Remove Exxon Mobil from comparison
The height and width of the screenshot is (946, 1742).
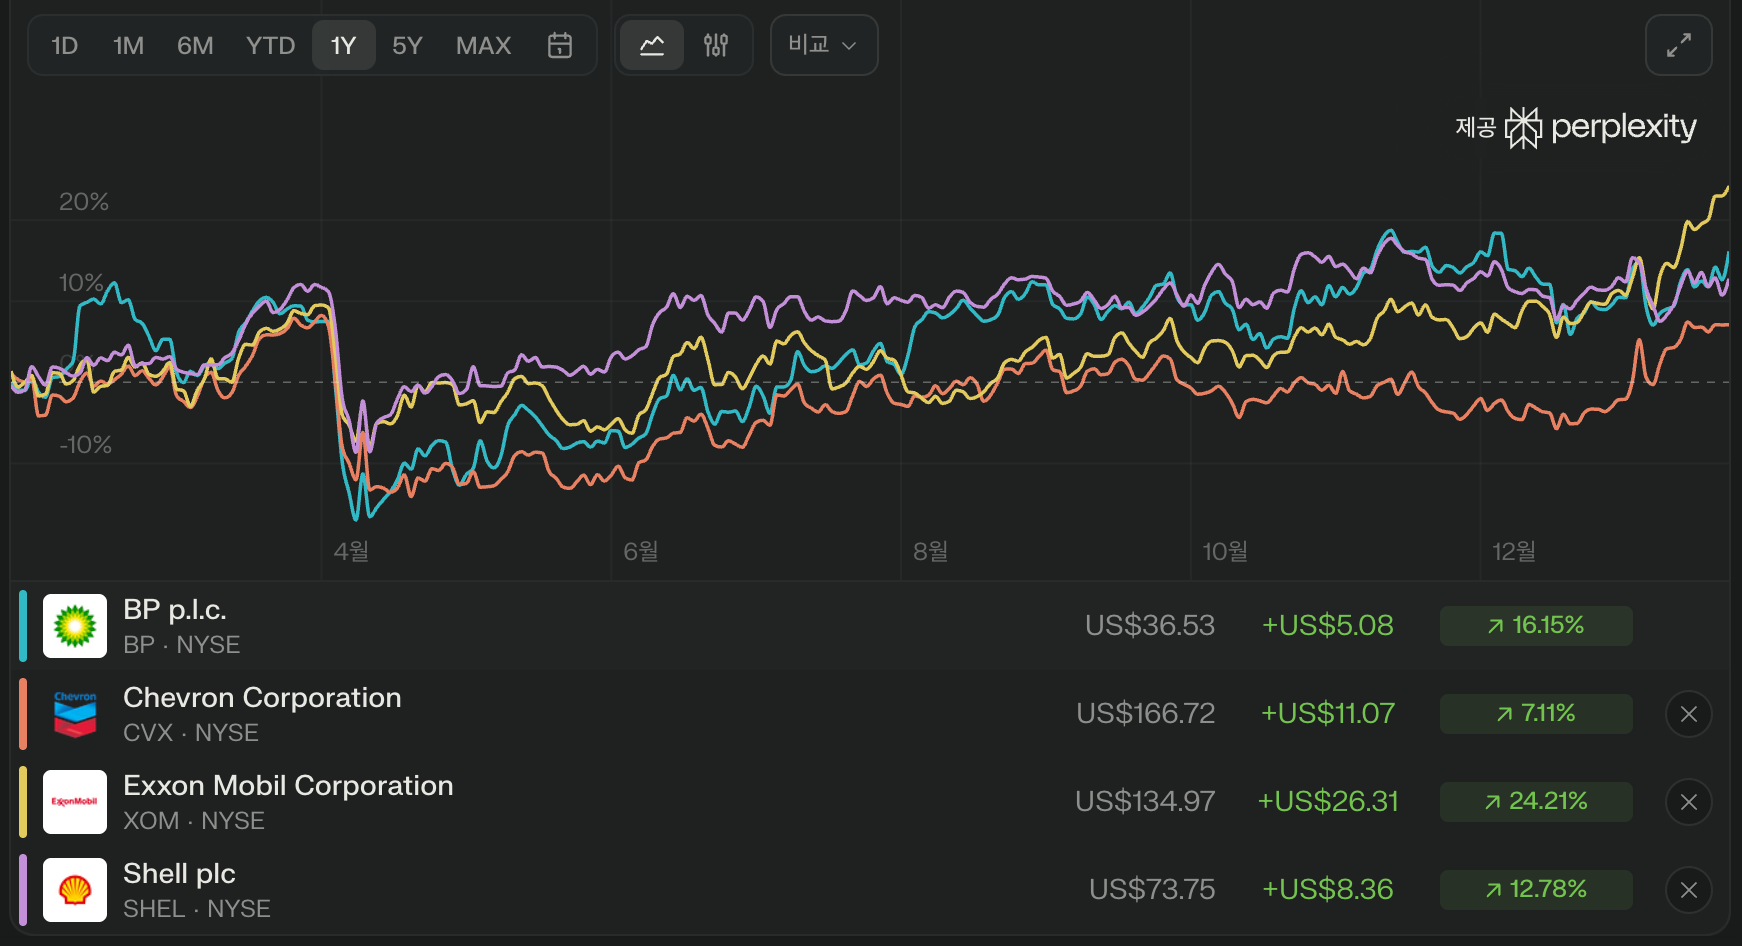point(1688,802)
